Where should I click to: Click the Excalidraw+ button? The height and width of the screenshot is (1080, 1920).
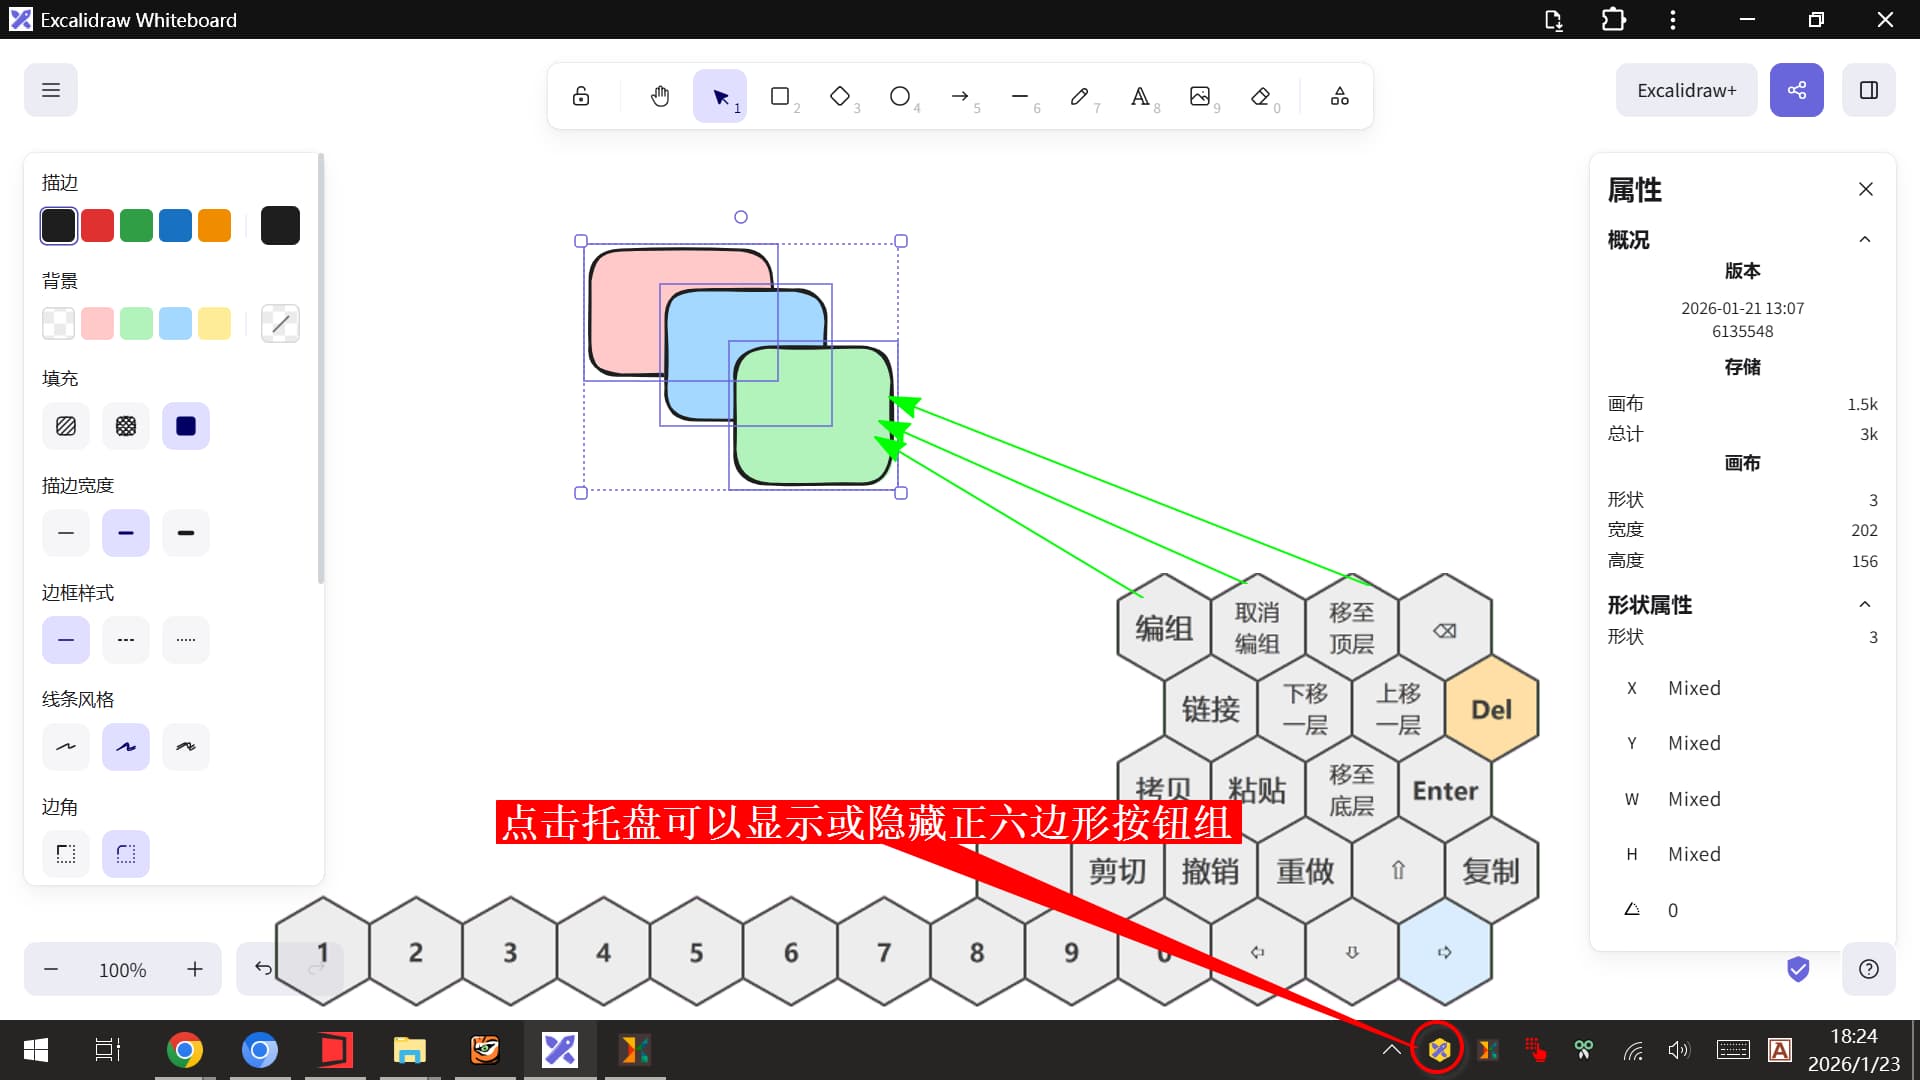(1686, 90)
